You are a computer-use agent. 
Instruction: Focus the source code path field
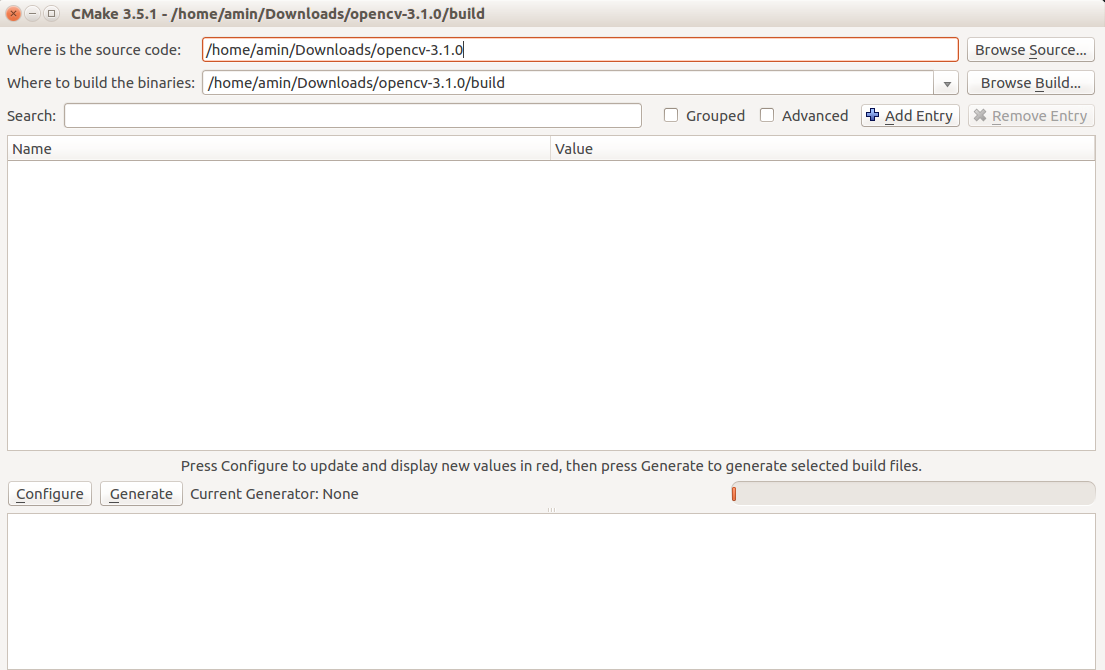(x=580, y=49)
